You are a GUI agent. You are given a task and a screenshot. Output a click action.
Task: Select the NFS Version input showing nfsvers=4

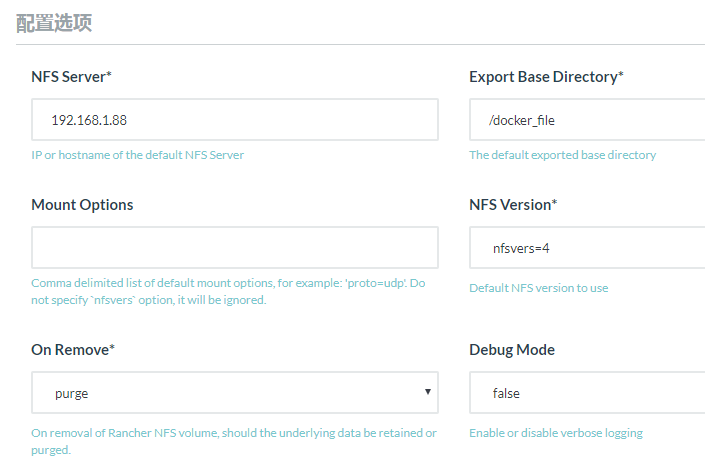pyautogui.click(x=586, y=247)
